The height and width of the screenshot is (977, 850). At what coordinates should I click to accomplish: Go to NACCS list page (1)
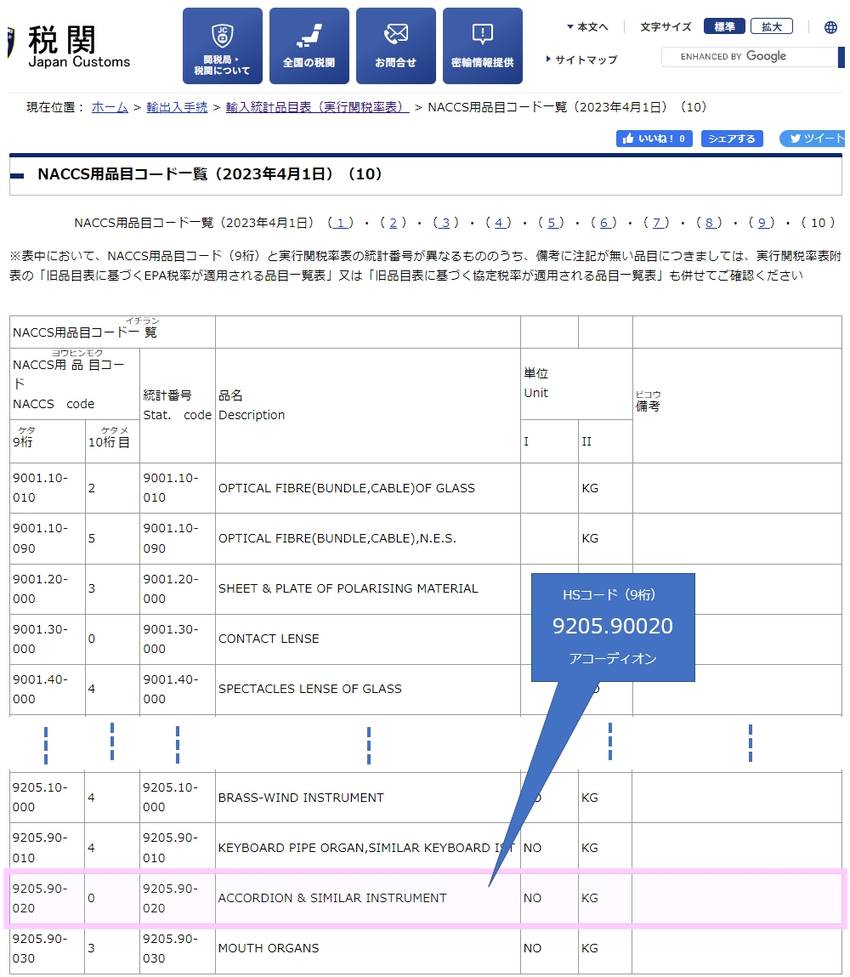click(340, 222)
